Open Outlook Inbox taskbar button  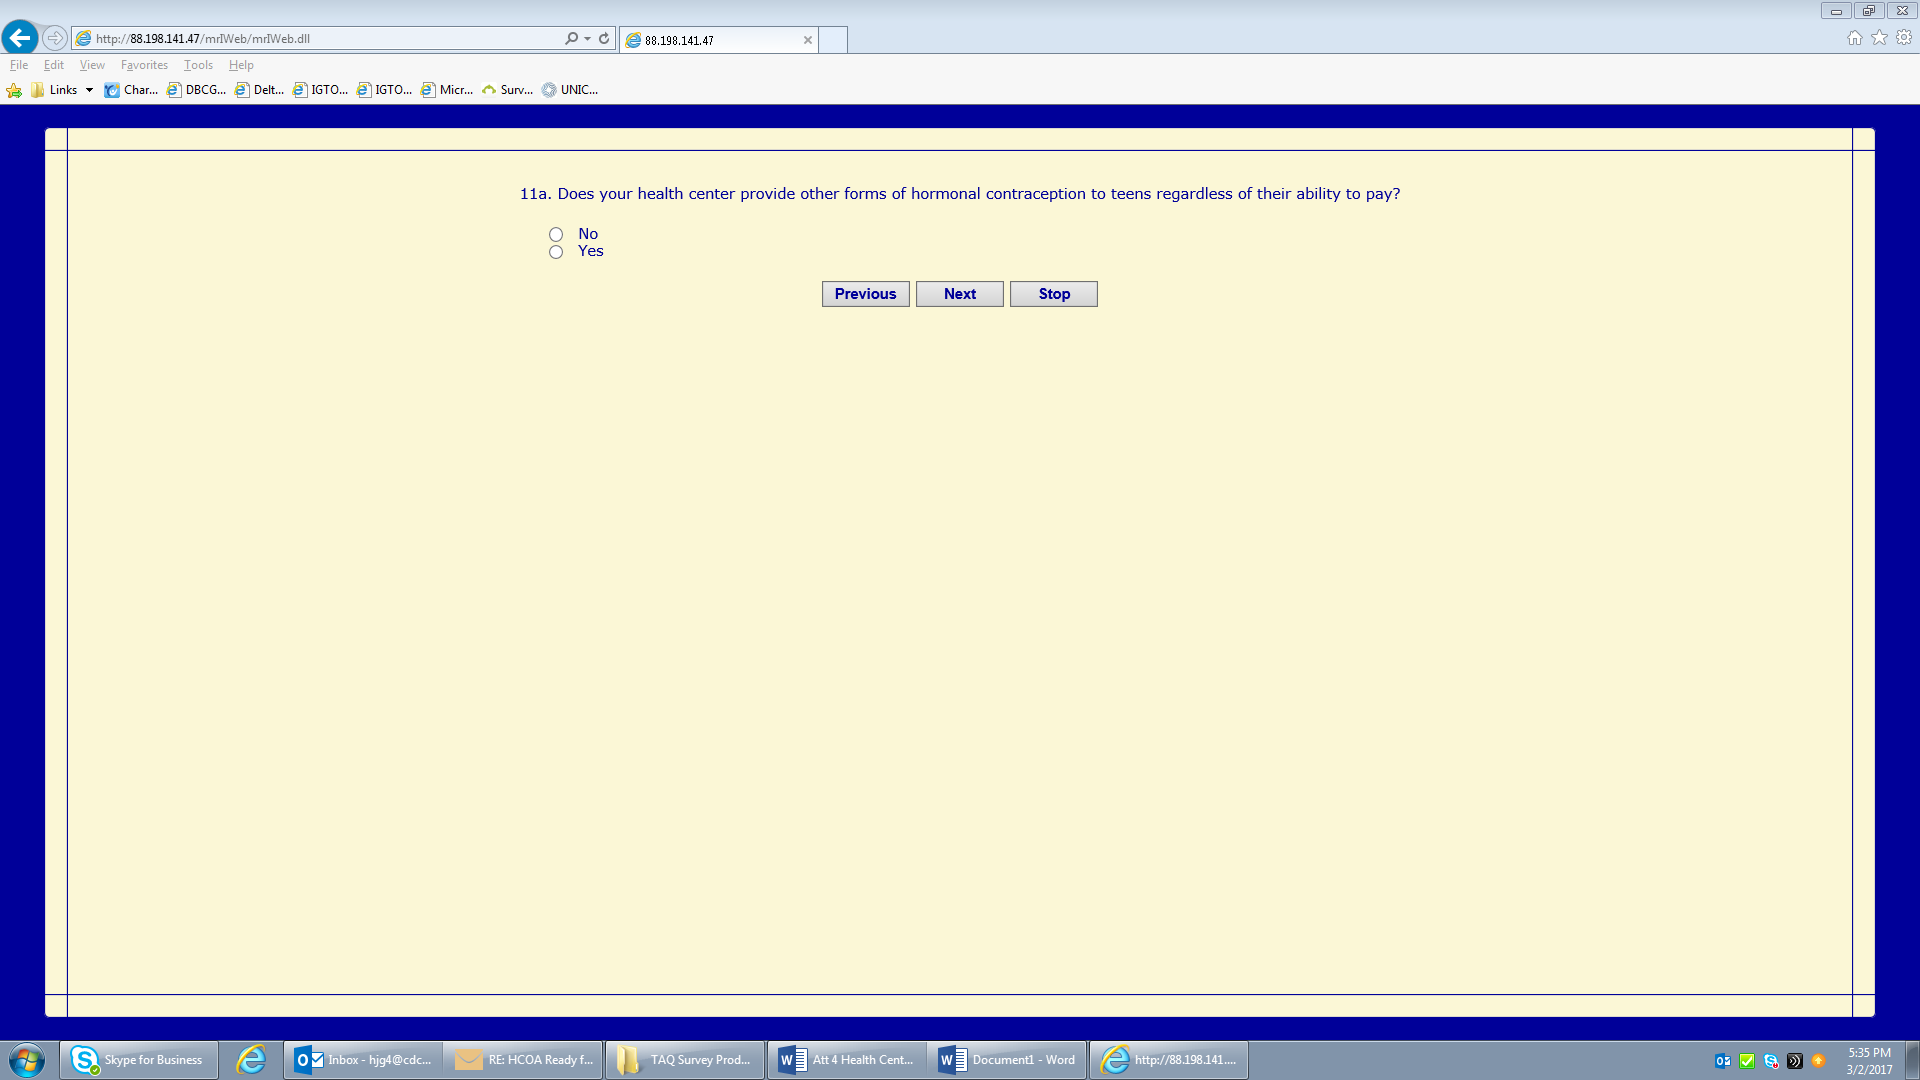(364, 1060)
